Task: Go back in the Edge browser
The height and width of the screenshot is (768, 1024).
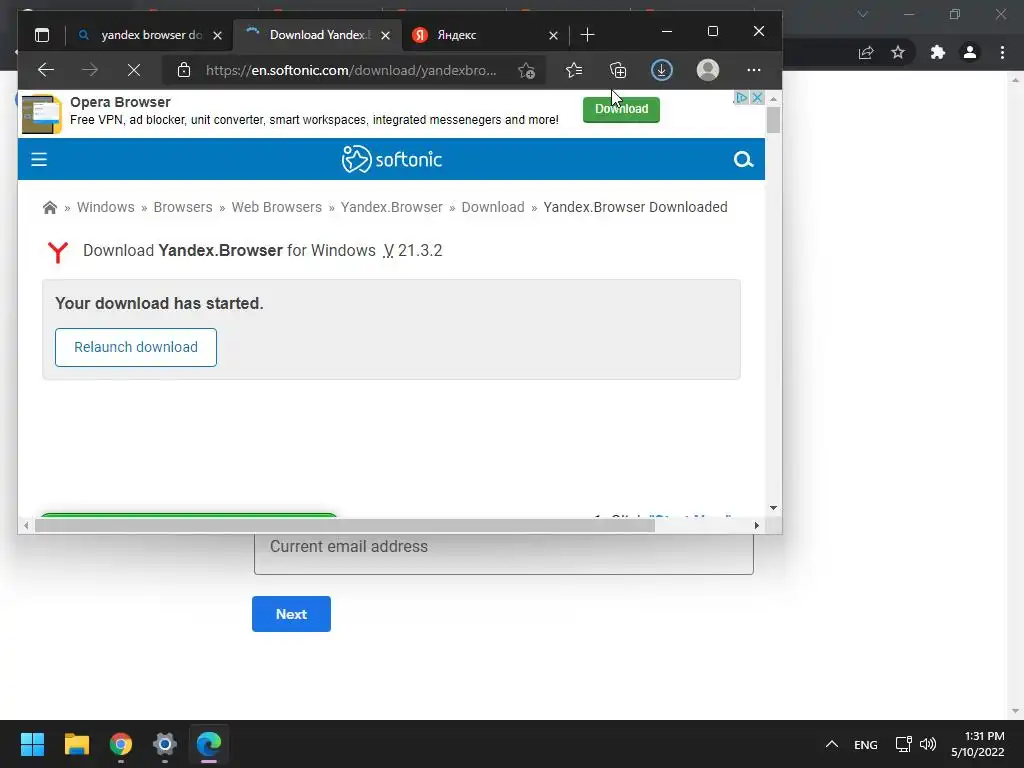Action: click(46, 70)
